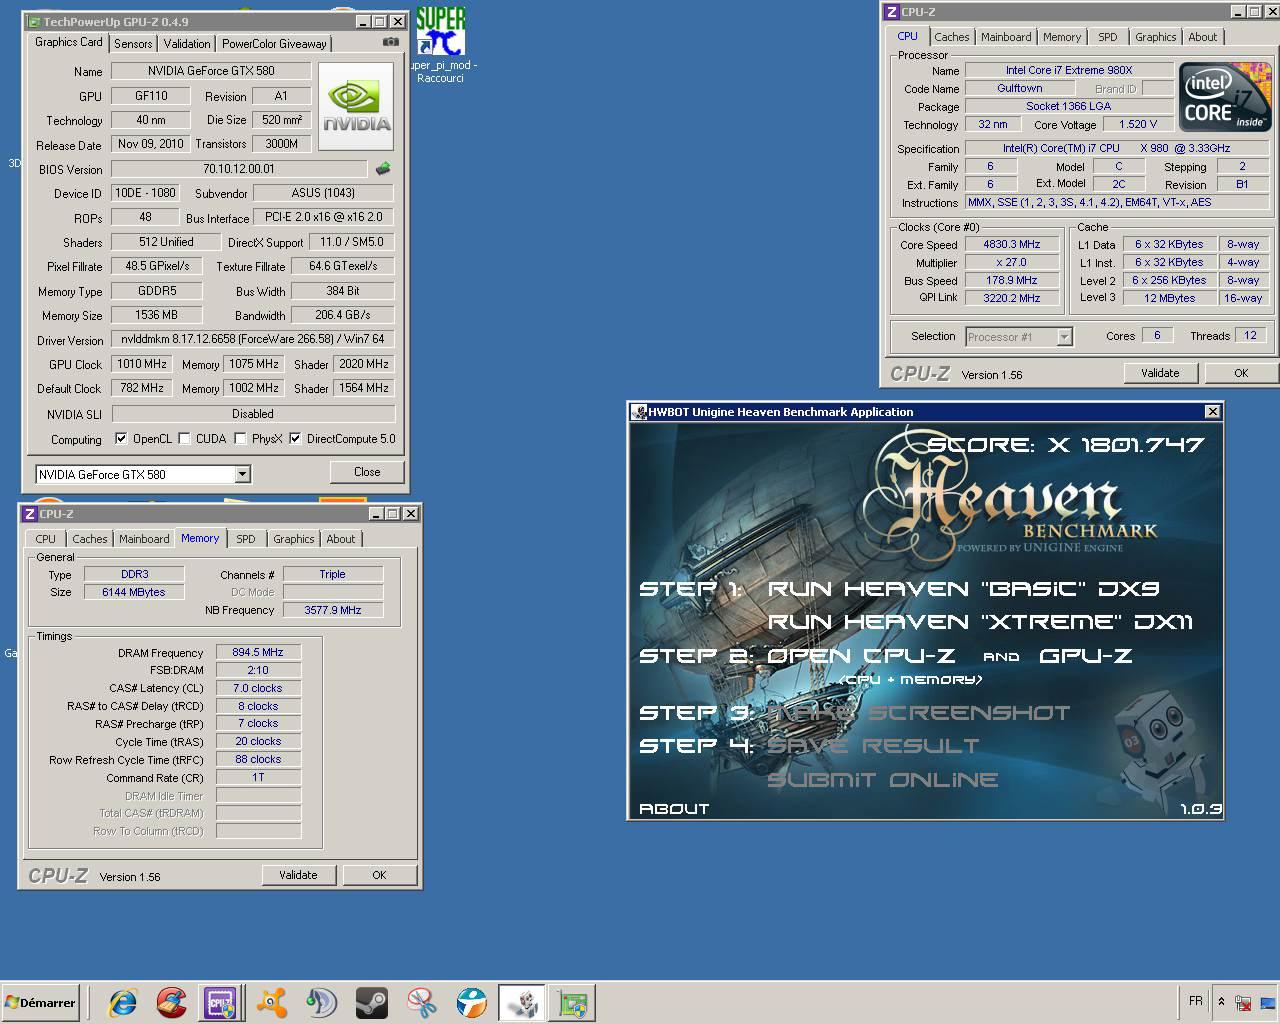Open SPD tab in CPU-Z processor window
1280x1024 pixels.
[x=1108, y=37]
